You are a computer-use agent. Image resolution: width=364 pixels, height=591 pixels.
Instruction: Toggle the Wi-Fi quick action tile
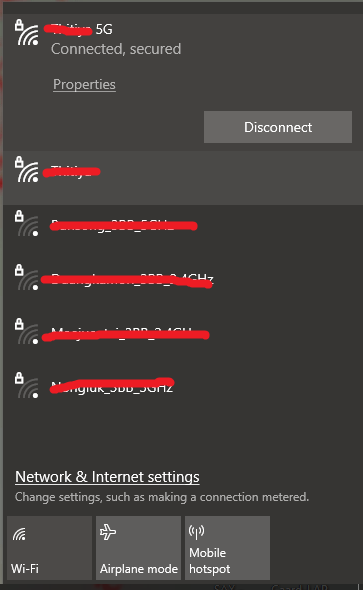(49, 548)
